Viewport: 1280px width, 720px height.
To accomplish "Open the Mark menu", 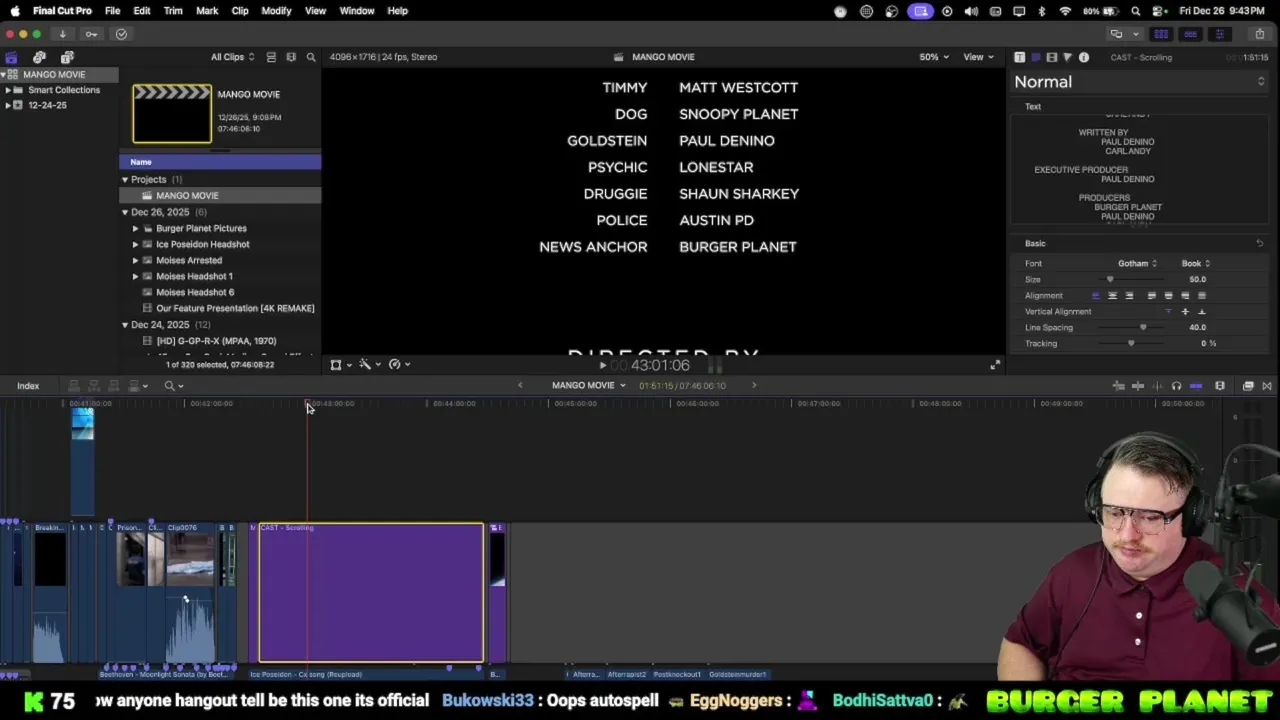I will (207, 11).
